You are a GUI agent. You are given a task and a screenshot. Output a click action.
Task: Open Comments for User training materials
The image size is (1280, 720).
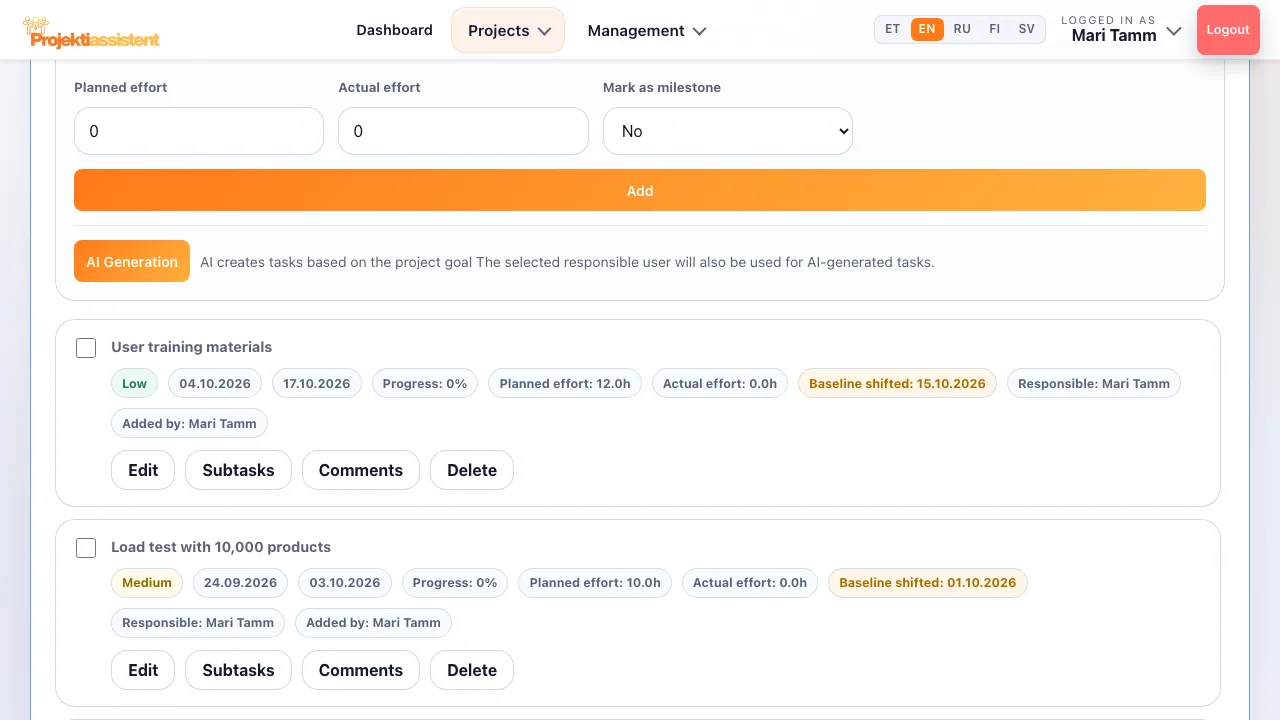pyautogui.click(x=361, y=470)
